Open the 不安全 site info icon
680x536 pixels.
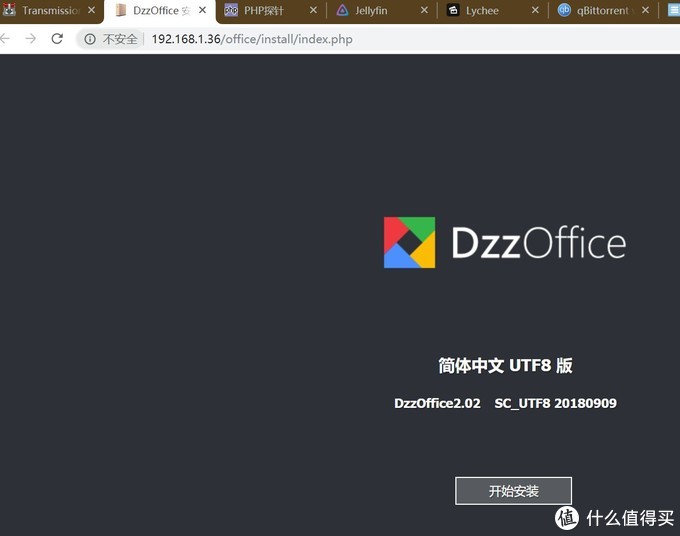point(90,39)
